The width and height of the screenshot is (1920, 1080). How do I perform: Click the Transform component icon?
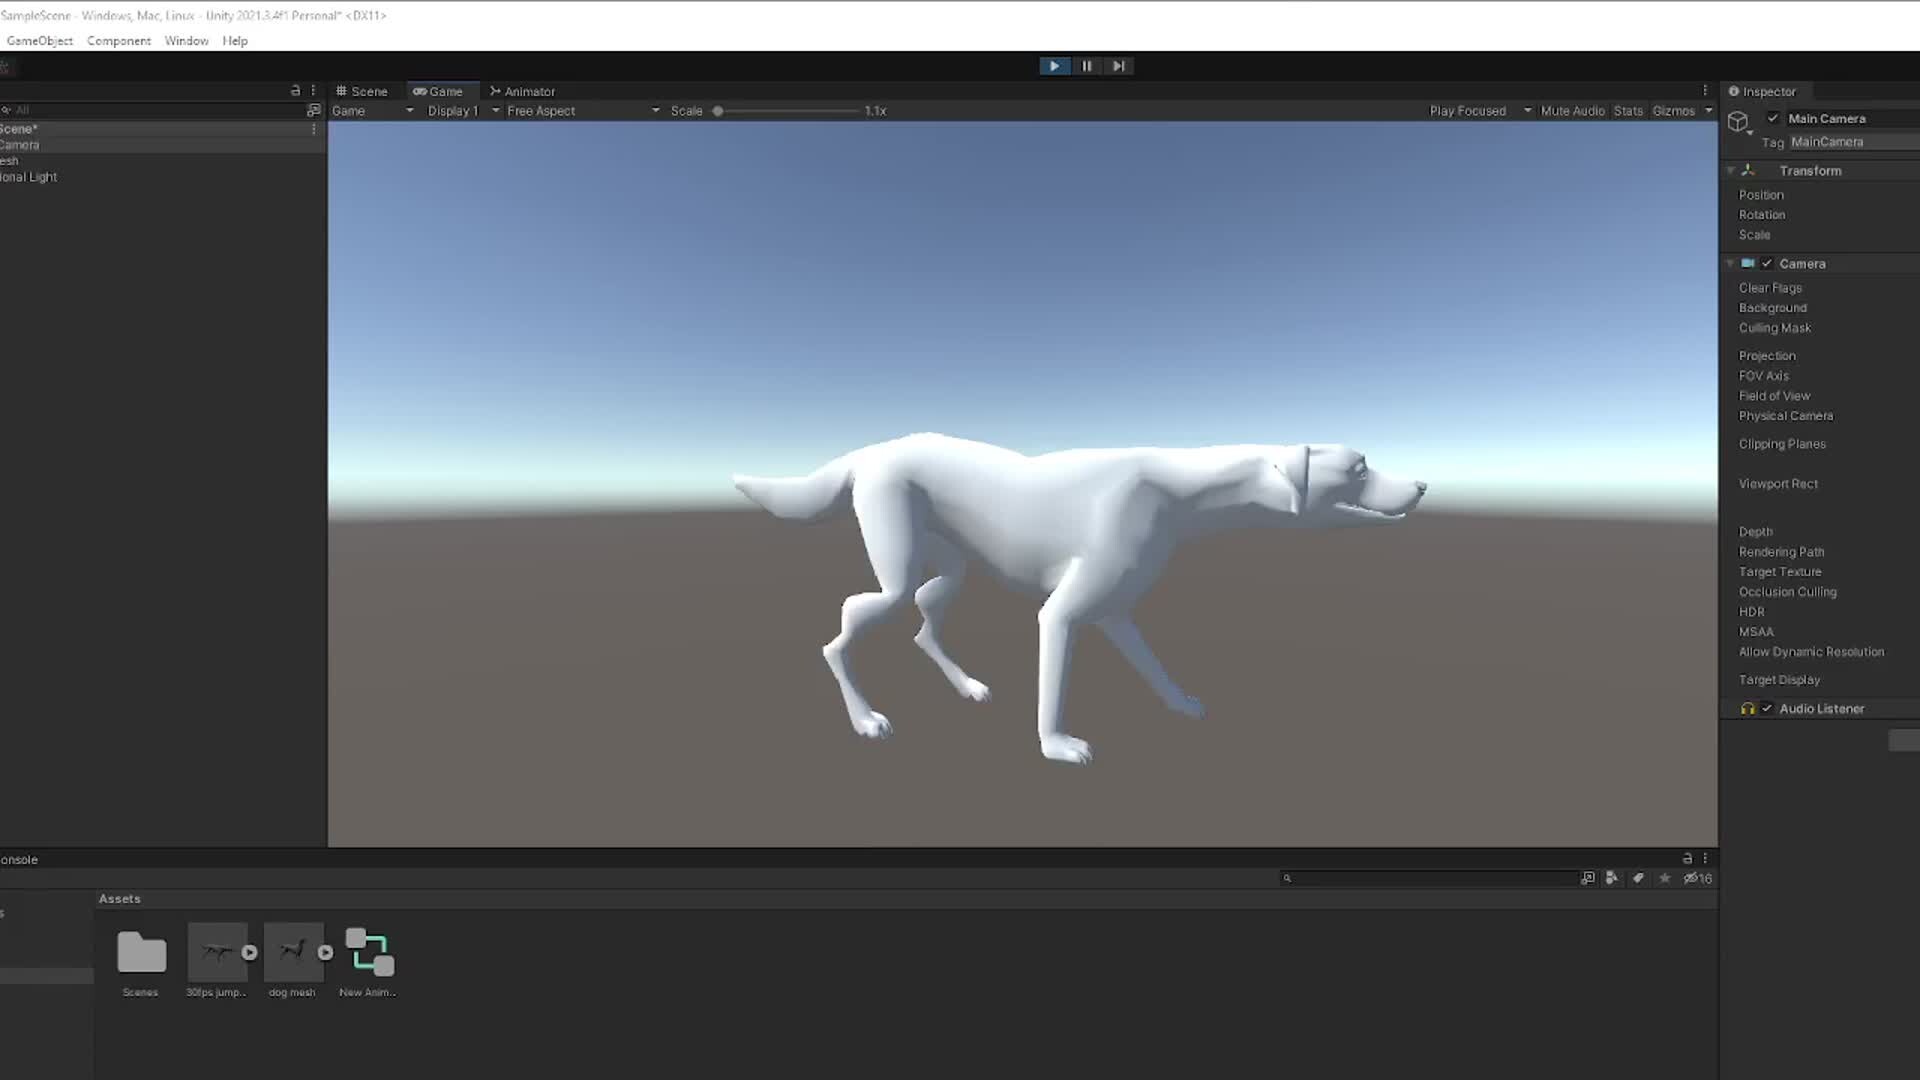click(1748, 170)
